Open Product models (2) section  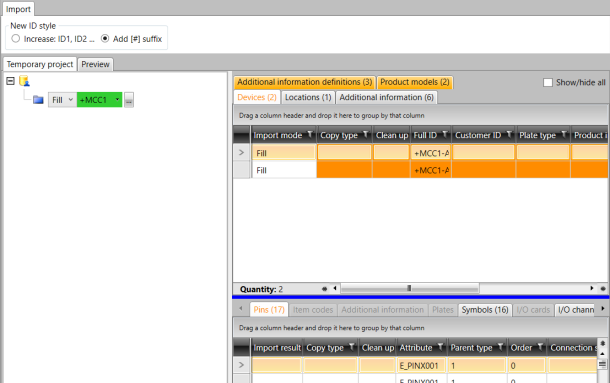[x=415, y=82]
